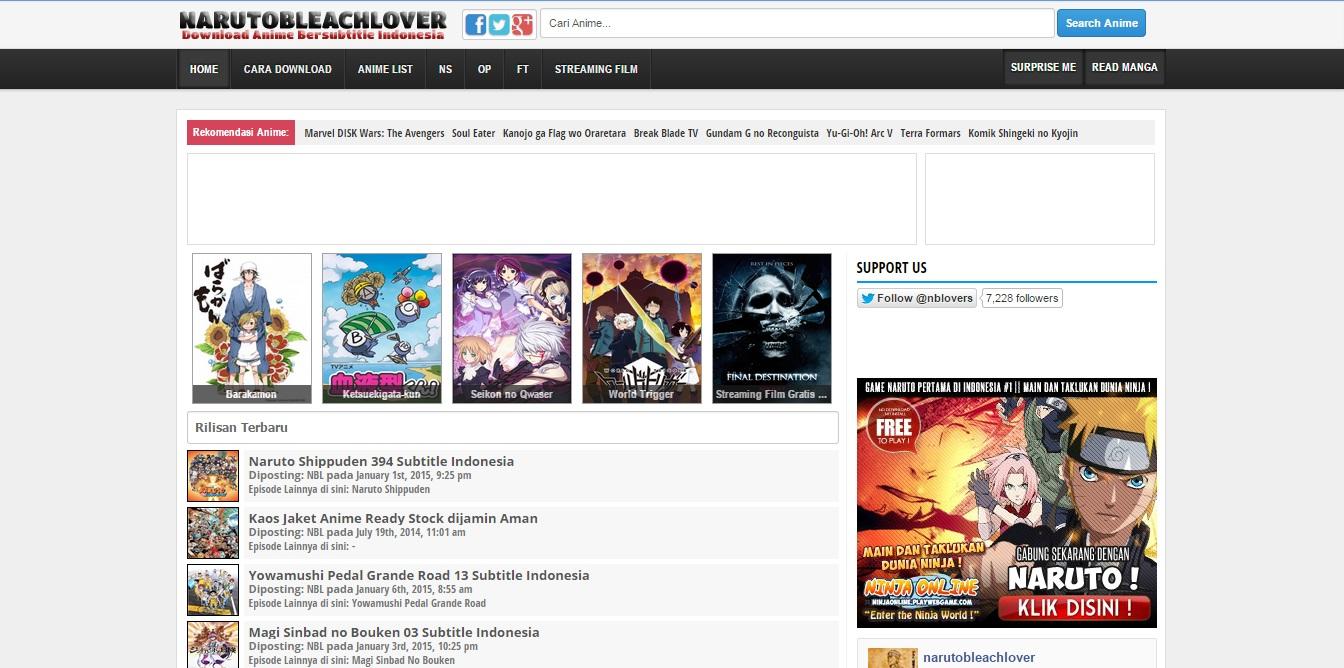Open the Final Destination streaming film poster
Viewport: 1344px width, 668px height.
coord(772,328)
